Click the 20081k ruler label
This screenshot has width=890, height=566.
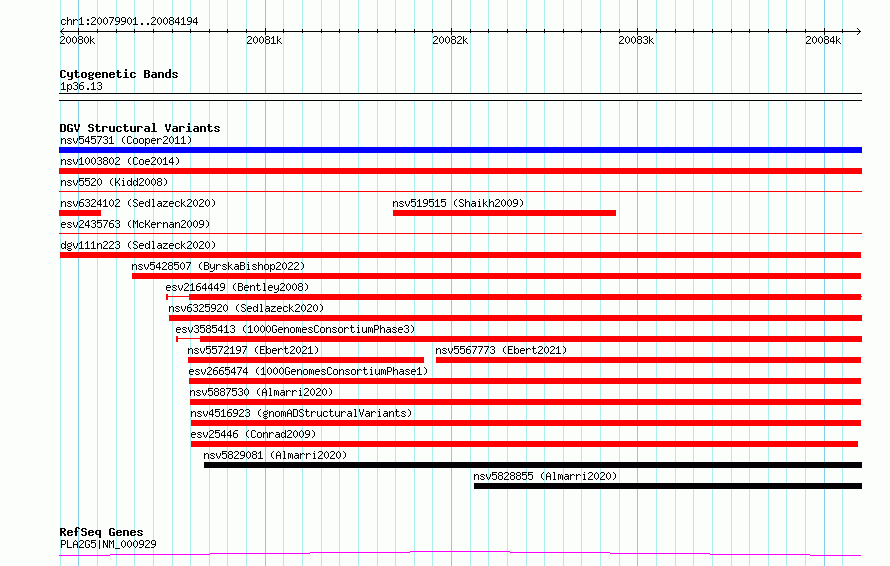click(264, 40)
